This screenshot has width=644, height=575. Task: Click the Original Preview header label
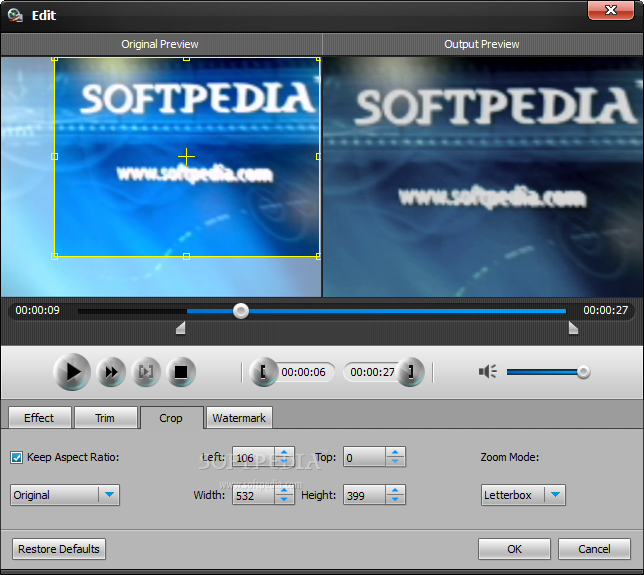(160, 44)
